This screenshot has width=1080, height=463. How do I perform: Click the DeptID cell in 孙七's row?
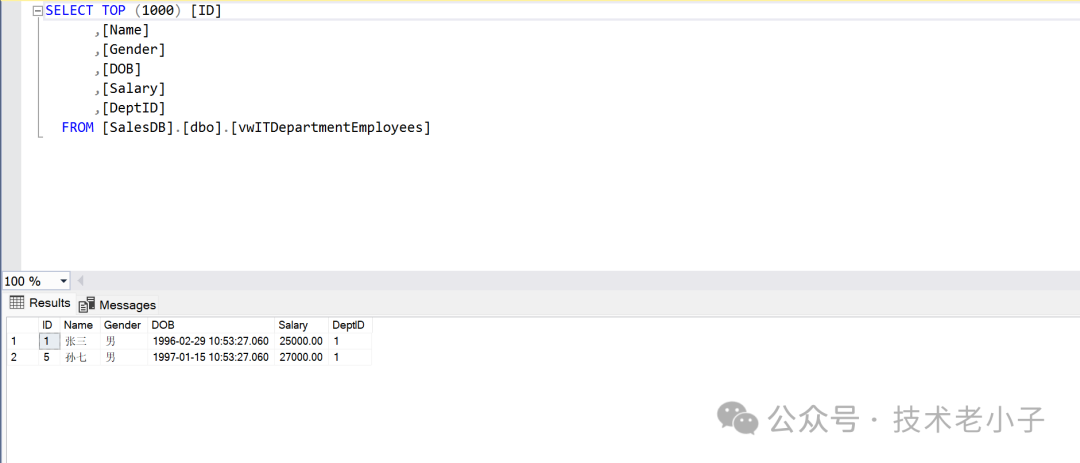(x=350, y=357)
